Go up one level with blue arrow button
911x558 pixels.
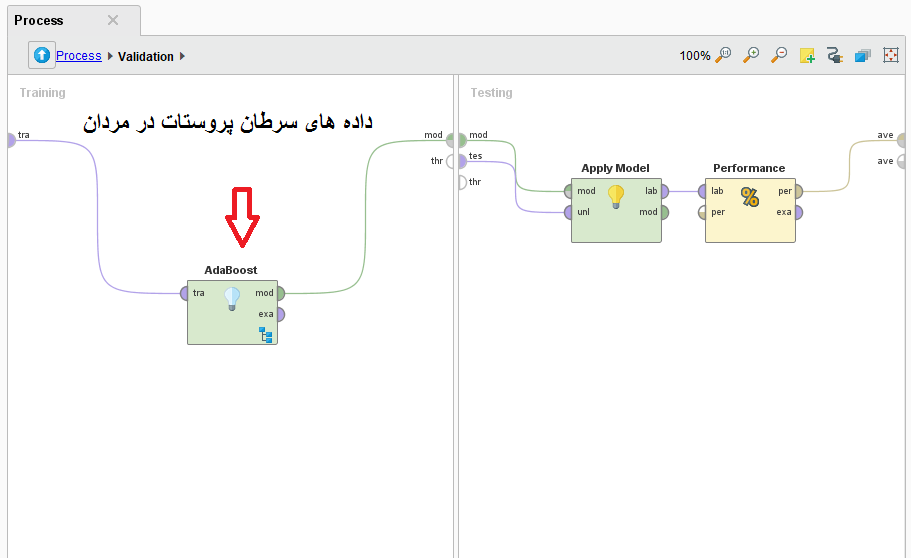[x=41, y=56]
